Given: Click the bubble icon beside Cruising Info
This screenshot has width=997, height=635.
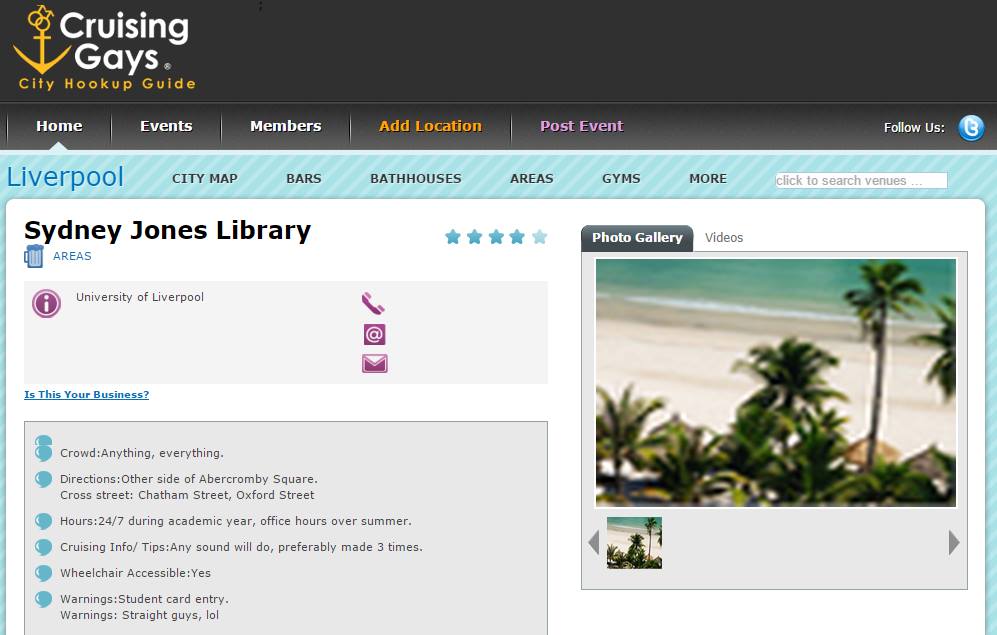Looking at the screenshot, I should click(x=43, y=547).
